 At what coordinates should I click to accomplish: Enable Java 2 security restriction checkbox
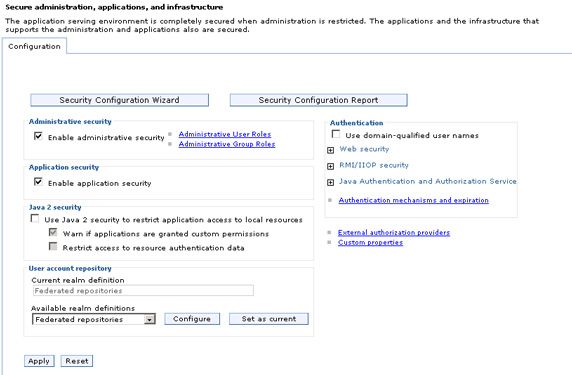pyautogui.click(x=35, y=219)
